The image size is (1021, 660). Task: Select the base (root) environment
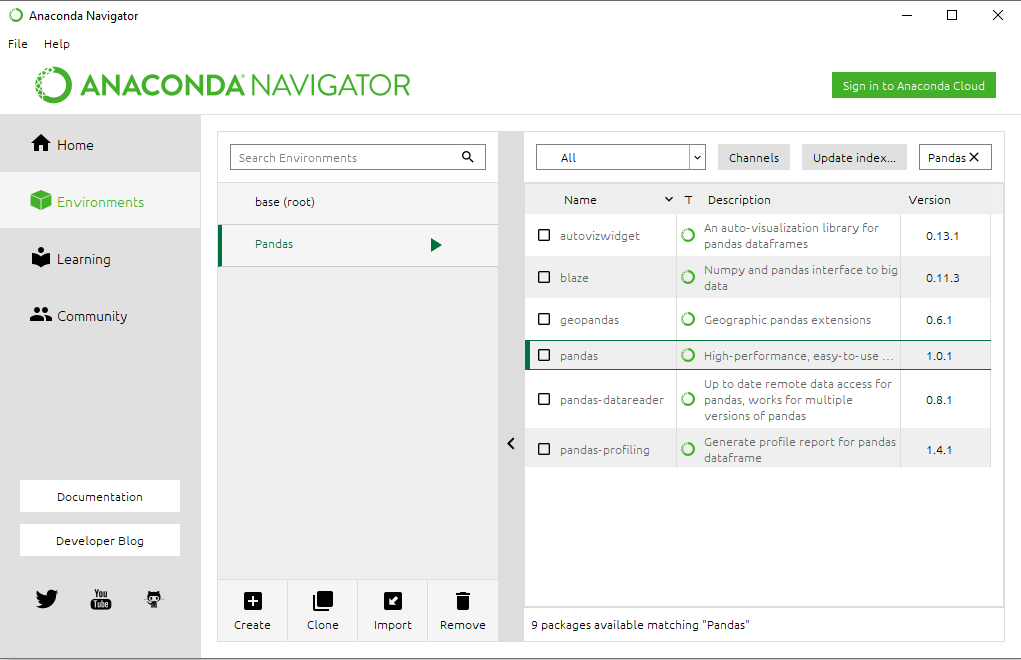[358, 202]
